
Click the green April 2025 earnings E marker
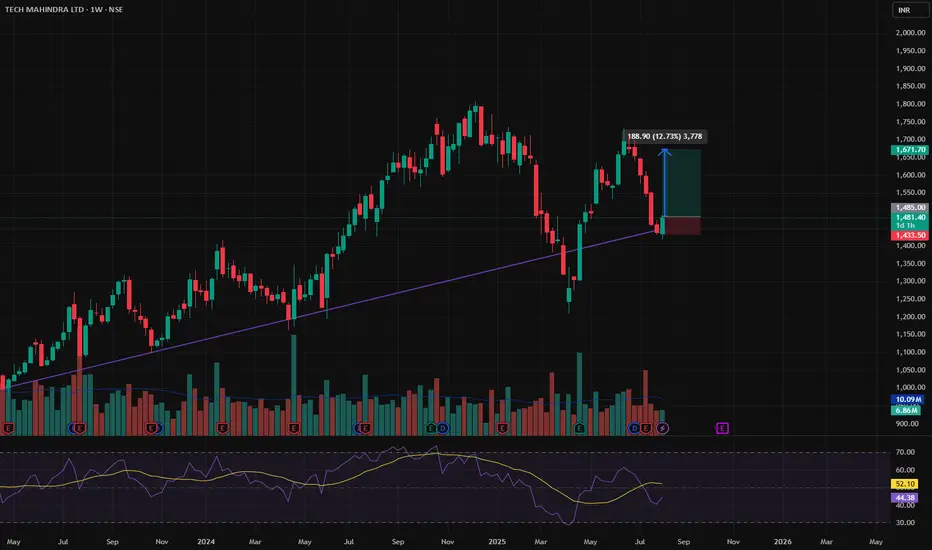coord(580,428)
